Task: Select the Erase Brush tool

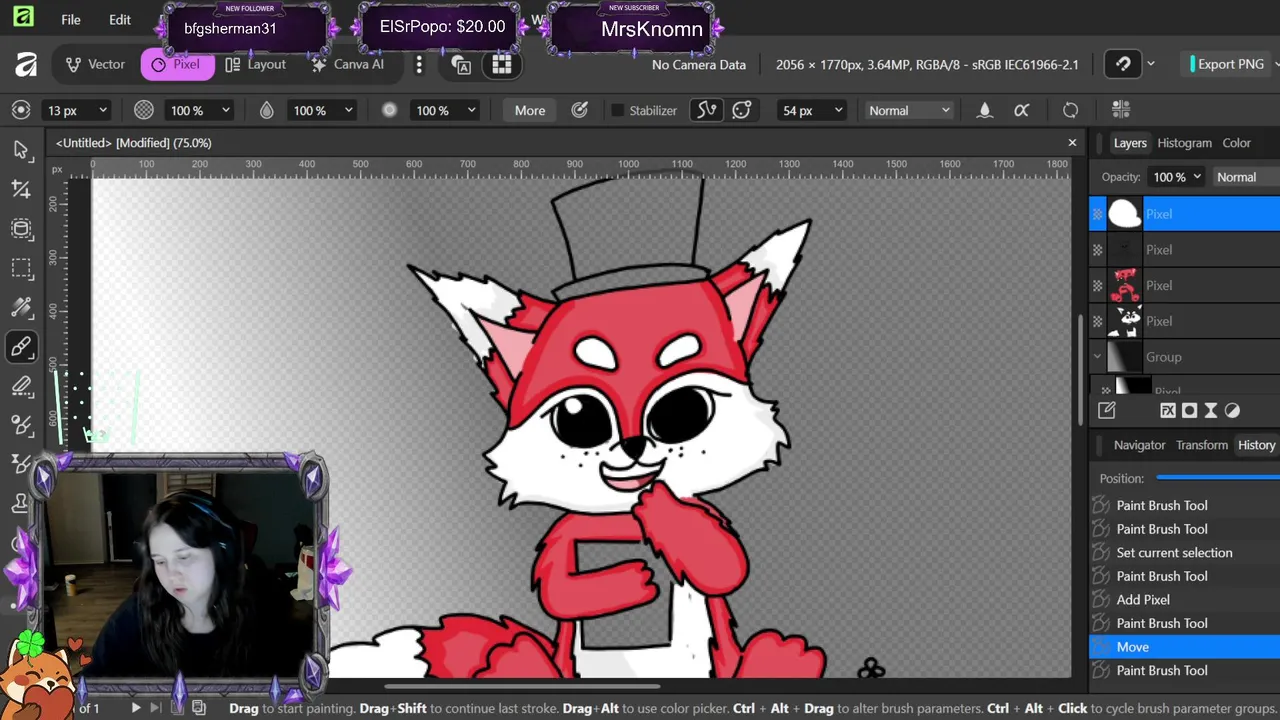Action: (21, 386)
